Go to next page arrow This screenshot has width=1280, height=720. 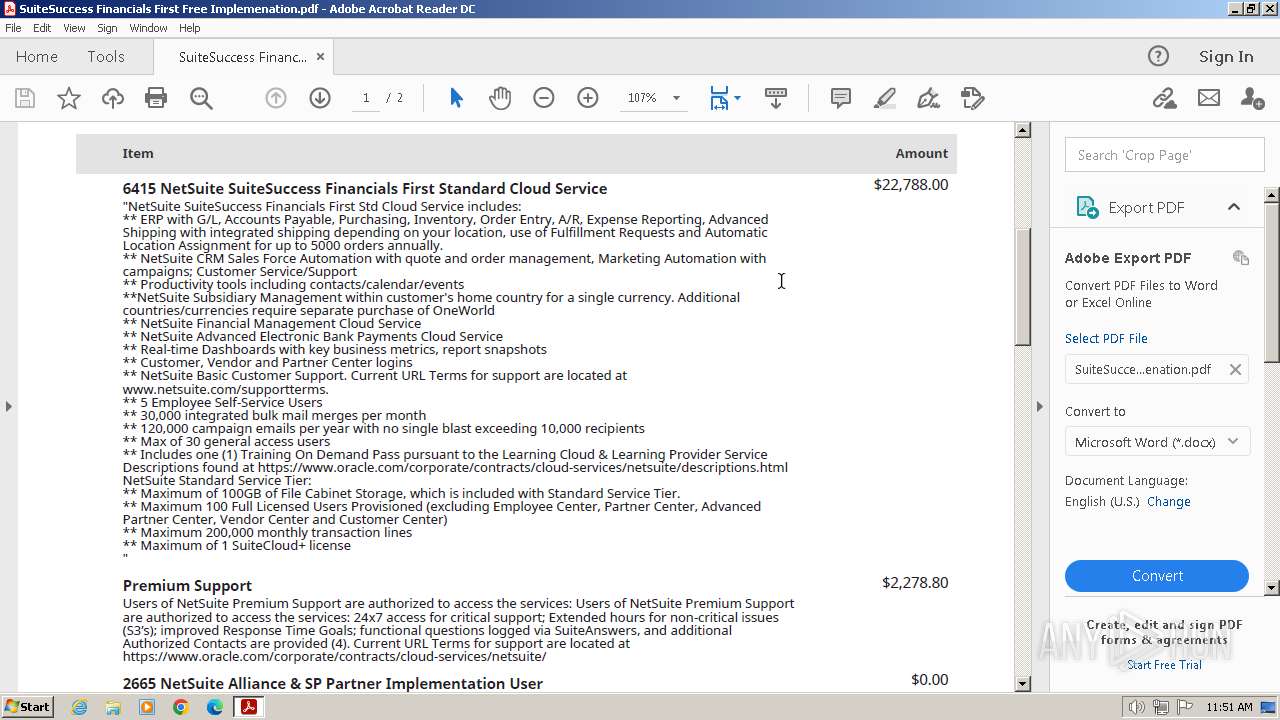point(320,98)
